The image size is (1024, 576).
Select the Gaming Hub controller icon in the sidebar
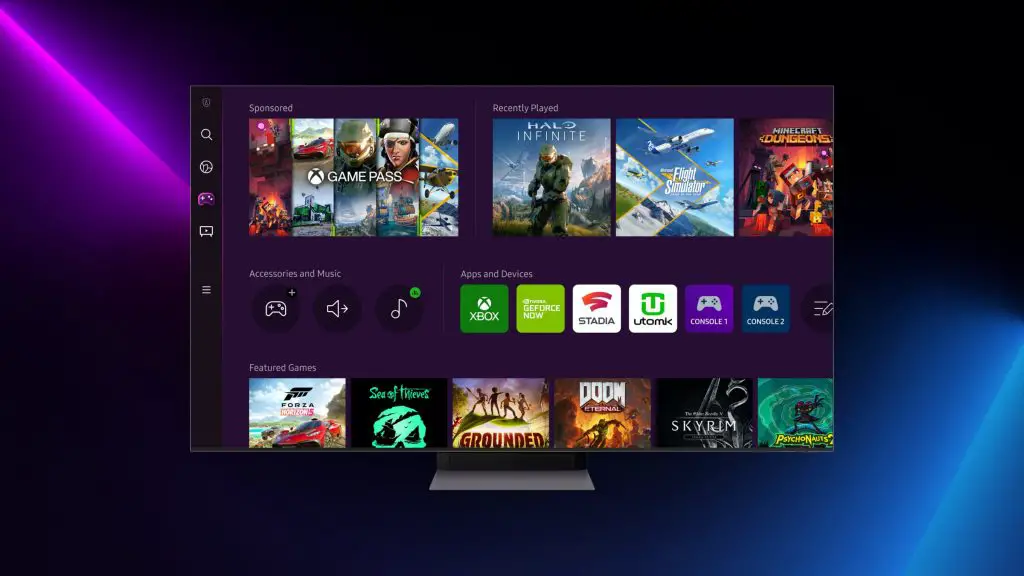coord(206,199)
